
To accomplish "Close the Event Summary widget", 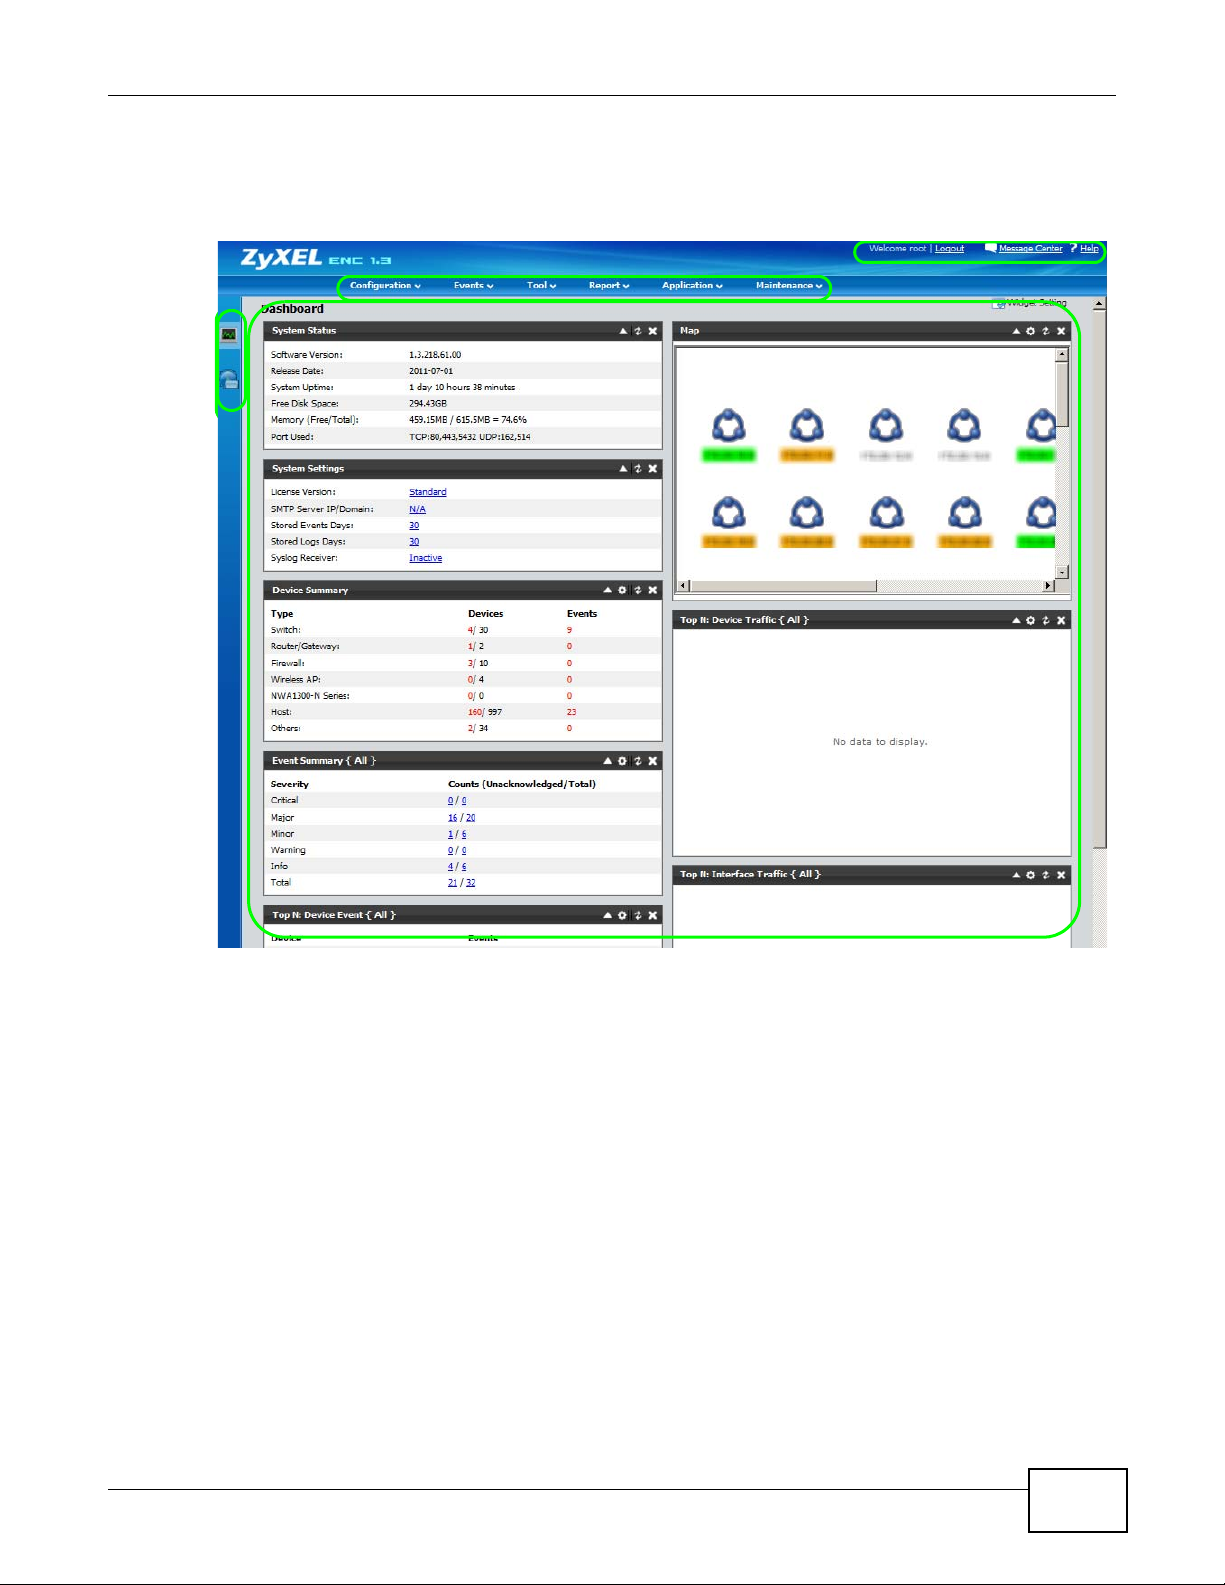I will click(x=653, y=761).
